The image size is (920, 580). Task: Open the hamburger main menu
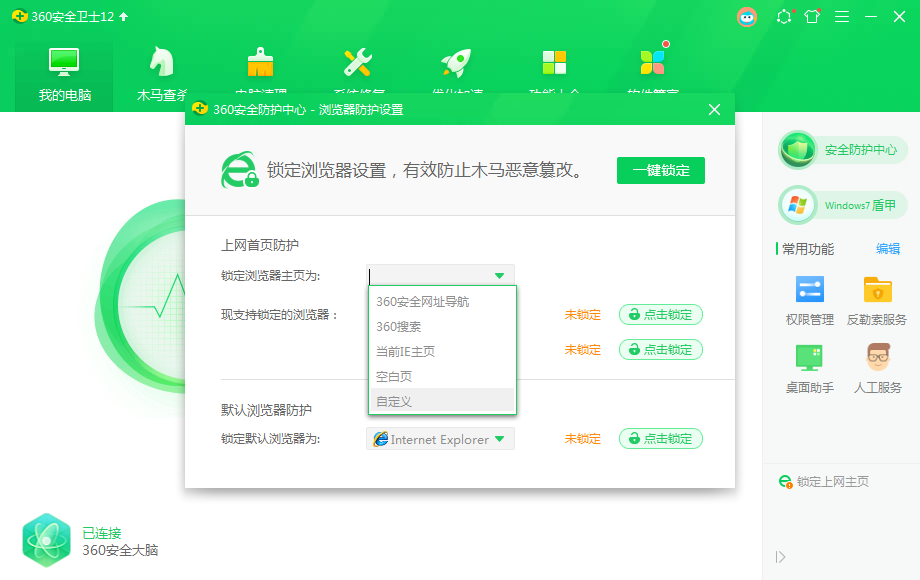pyautogui.click(x=842, y=16)
